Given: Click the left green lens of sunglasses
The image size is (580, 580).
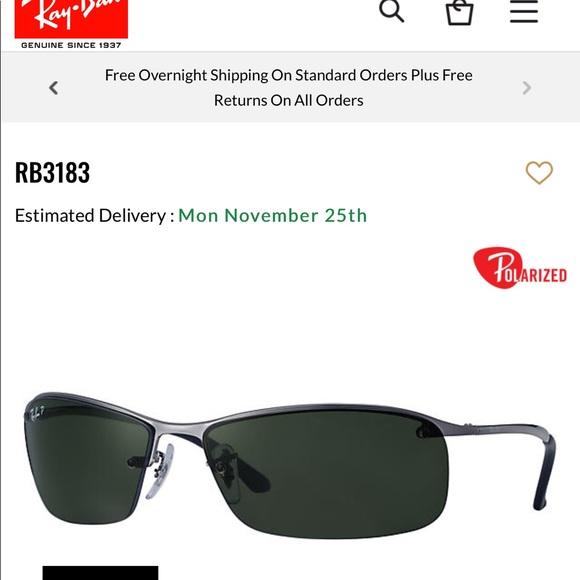Looking at the screenshot, I should coord(85,462).
